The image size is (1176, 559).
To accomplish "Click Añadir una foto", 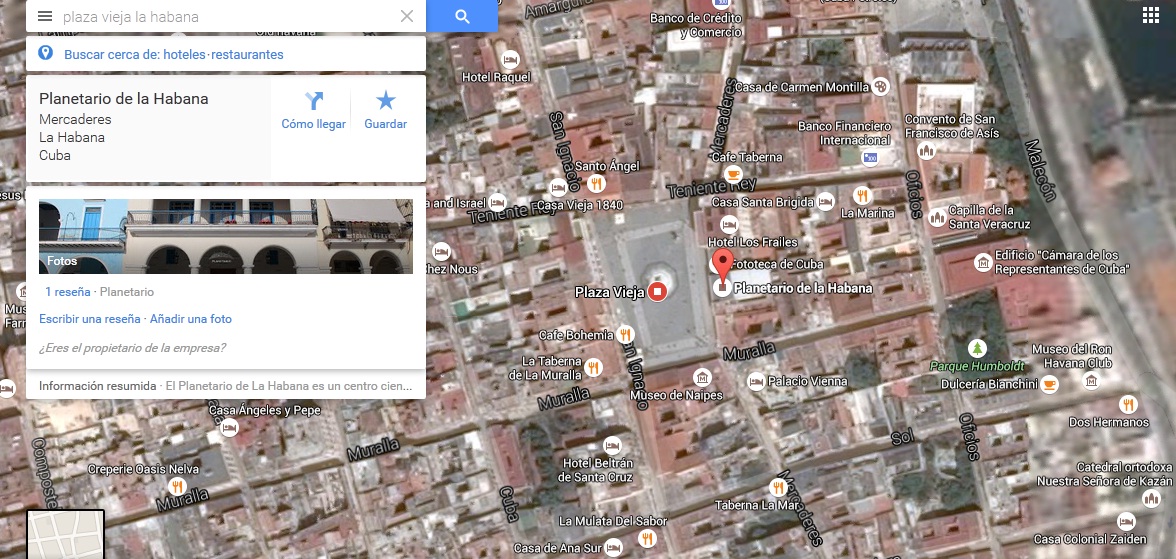I will tap(190, 319).
